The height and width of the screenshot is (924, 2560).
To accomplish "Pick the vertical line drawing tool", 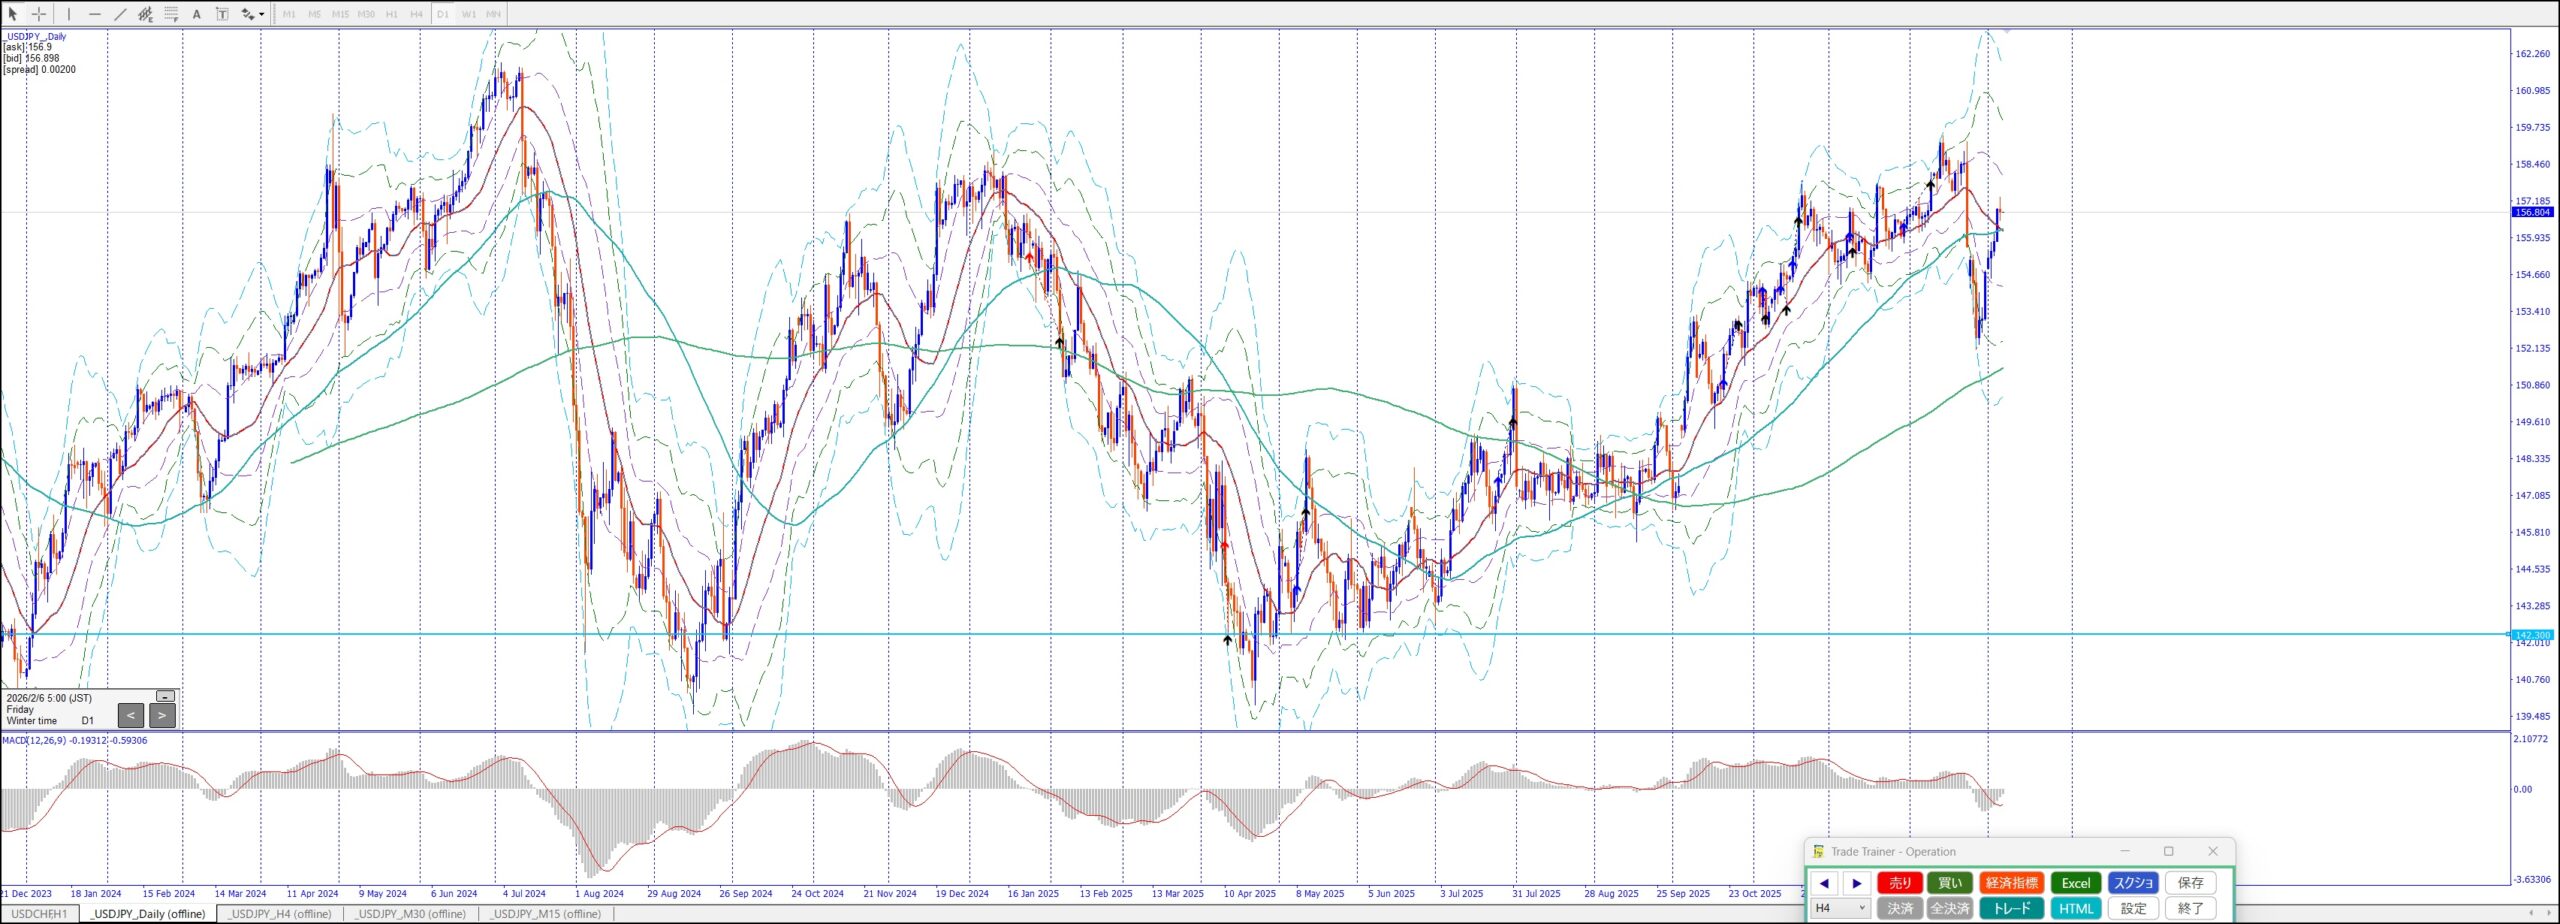I will (69, 14).
